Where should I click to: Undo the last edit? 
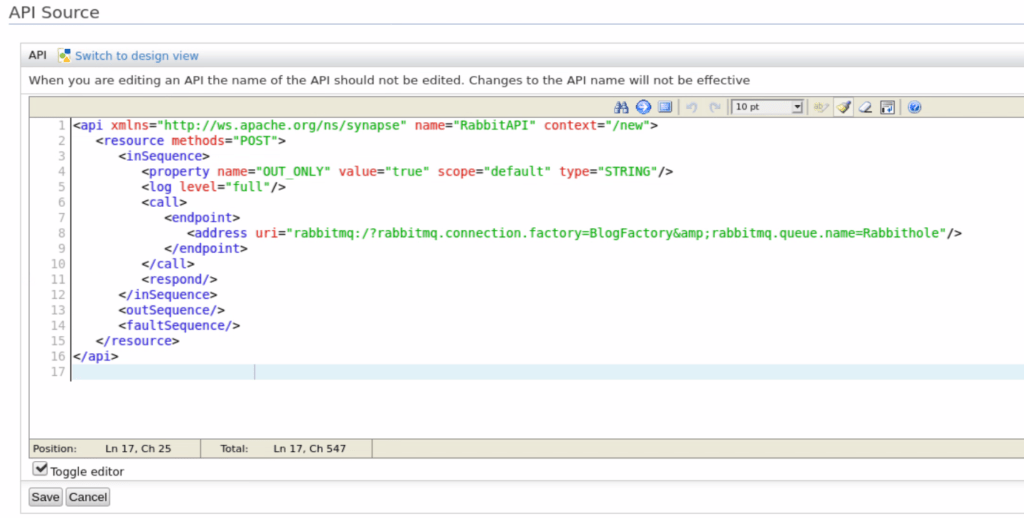click(x=692, y=107)
